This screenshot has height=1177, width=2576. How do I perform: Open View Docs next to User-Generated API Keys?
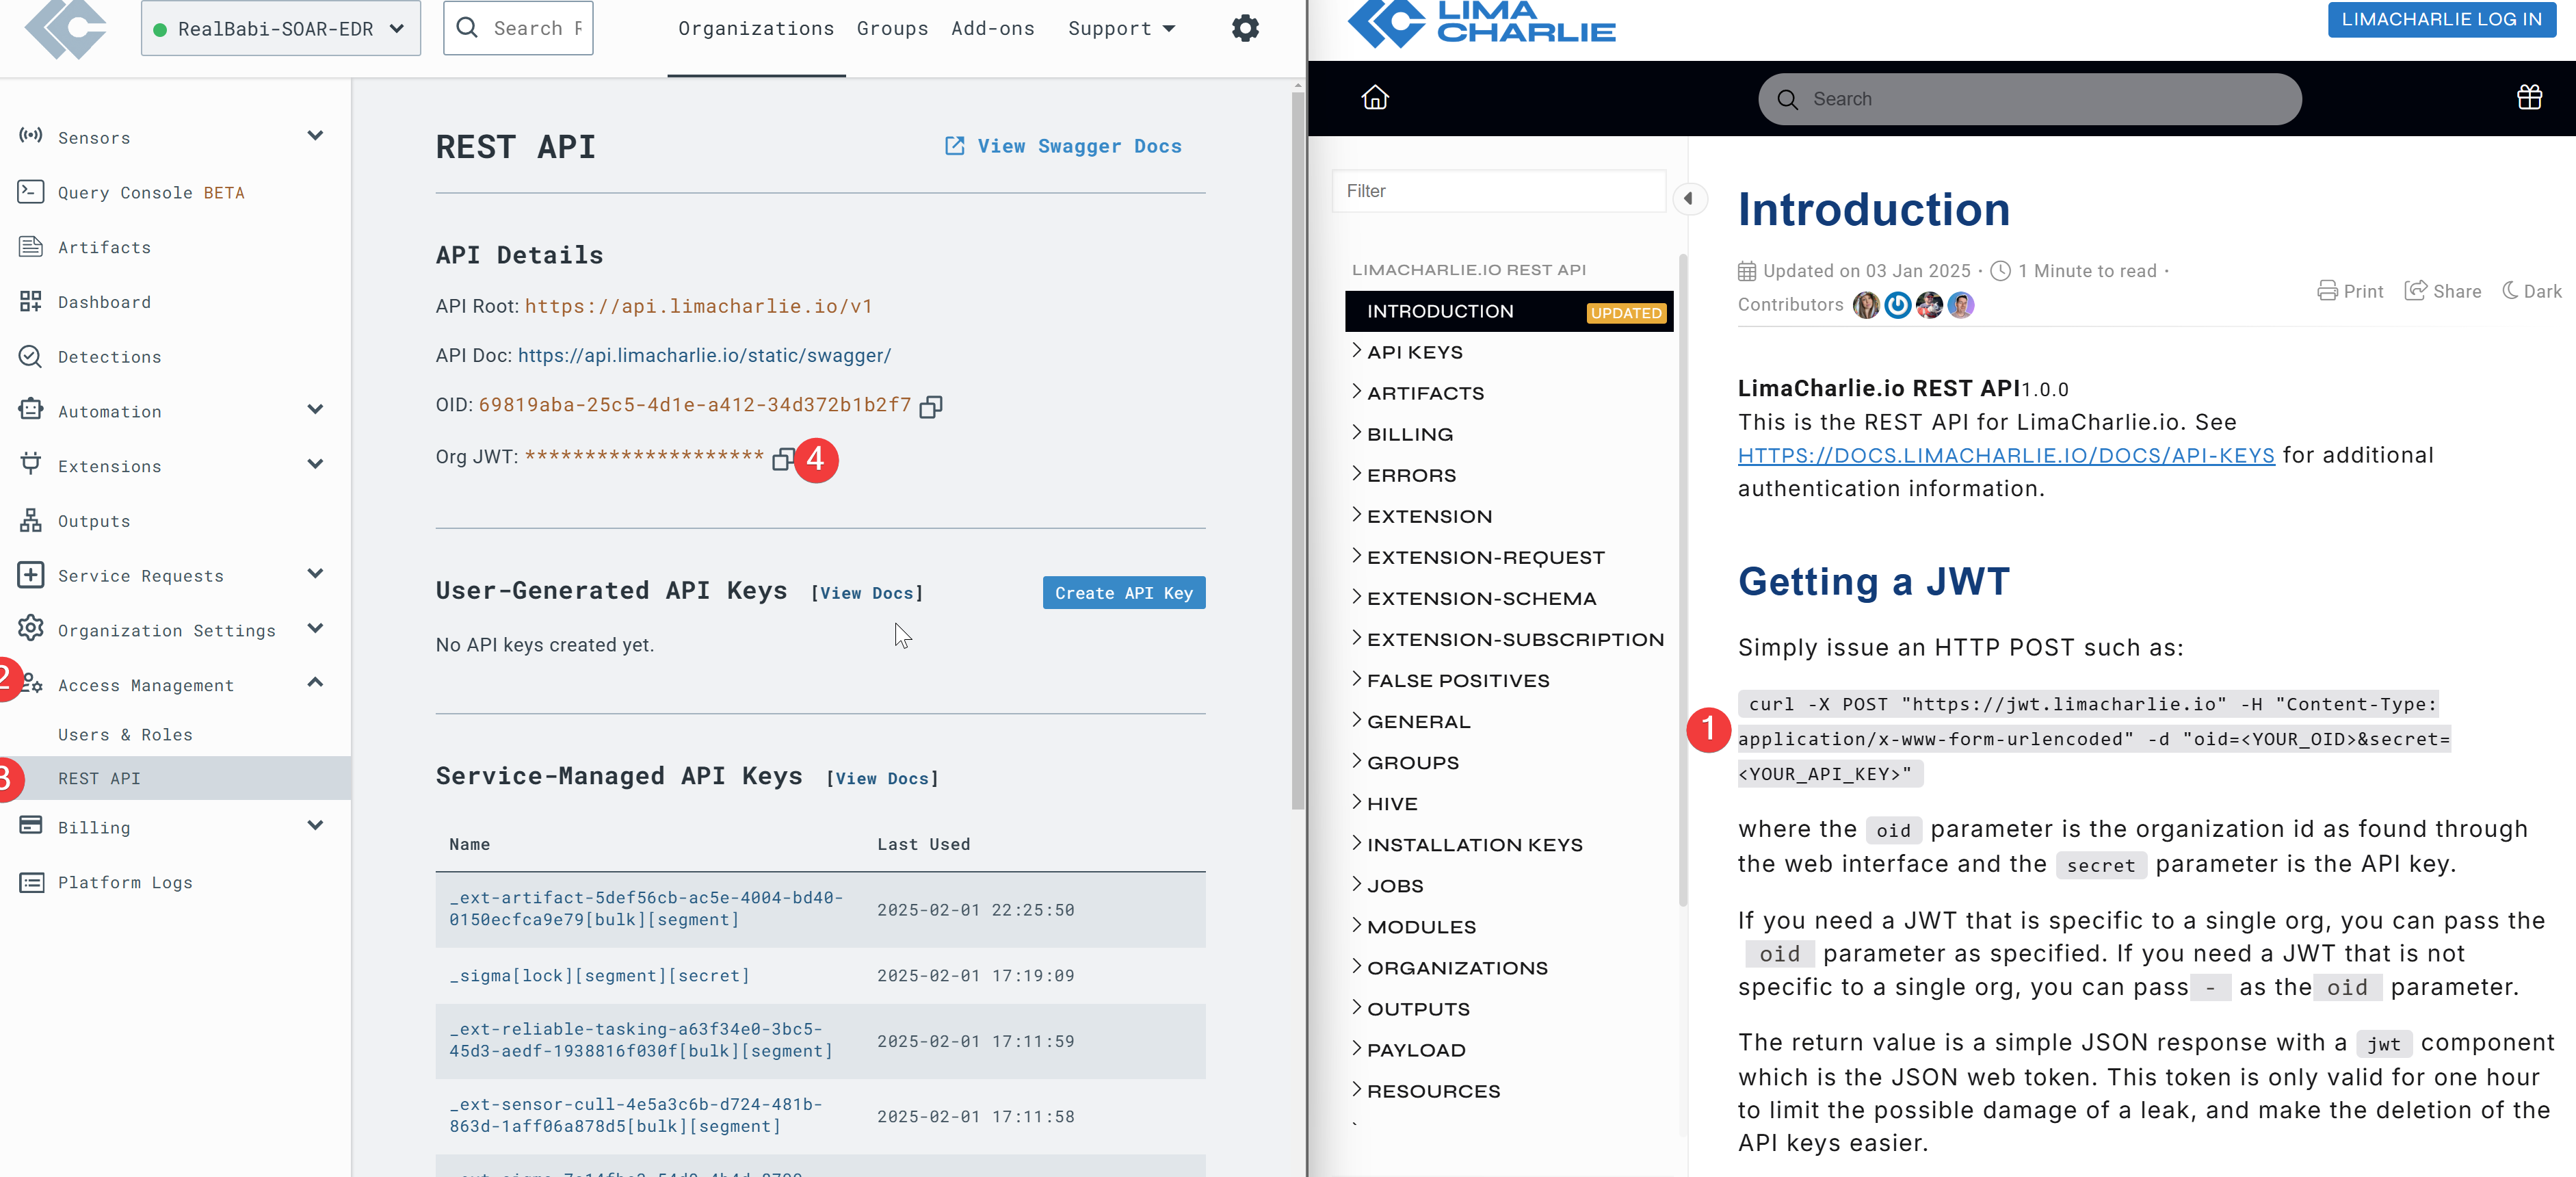click(867, 593)
